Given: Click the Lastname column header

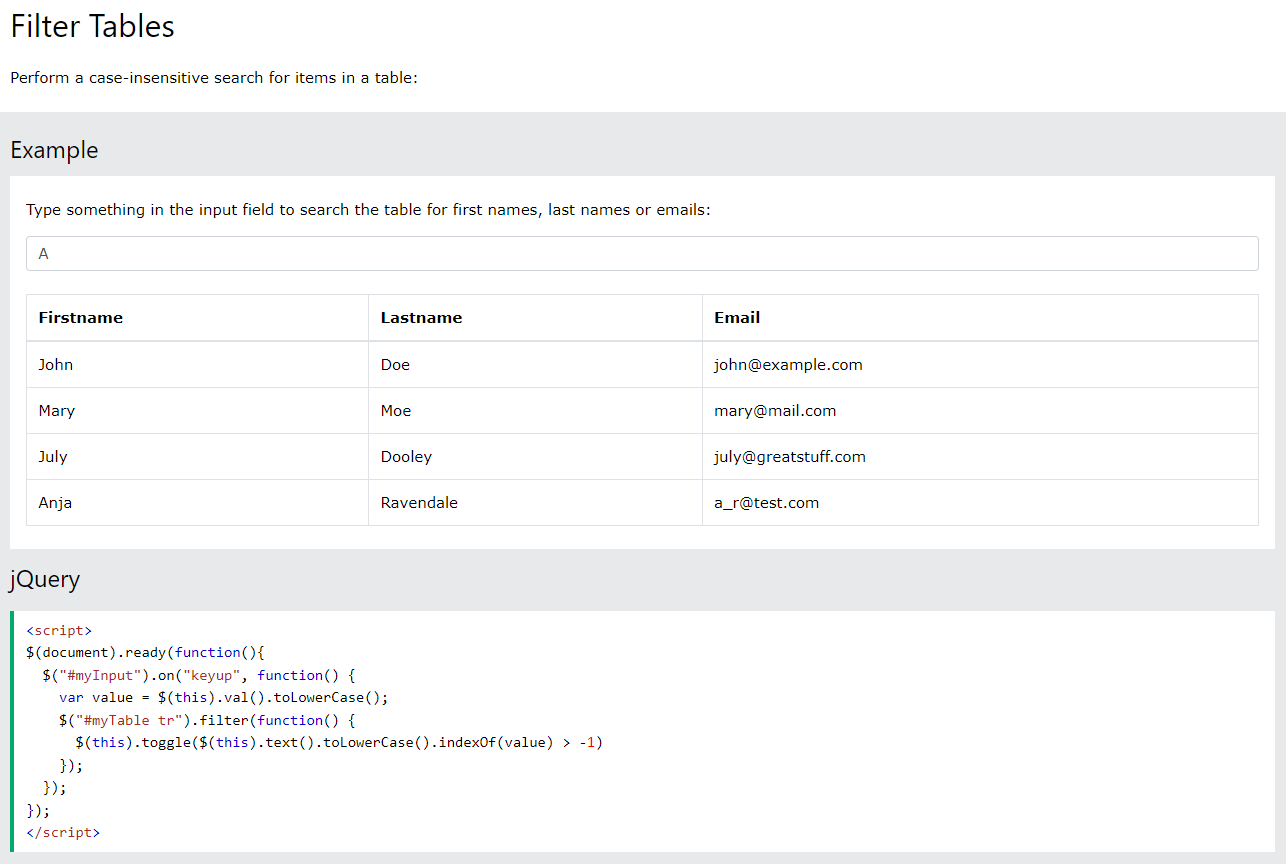Looking at the screenshot, I should click(x=535, y=318).
